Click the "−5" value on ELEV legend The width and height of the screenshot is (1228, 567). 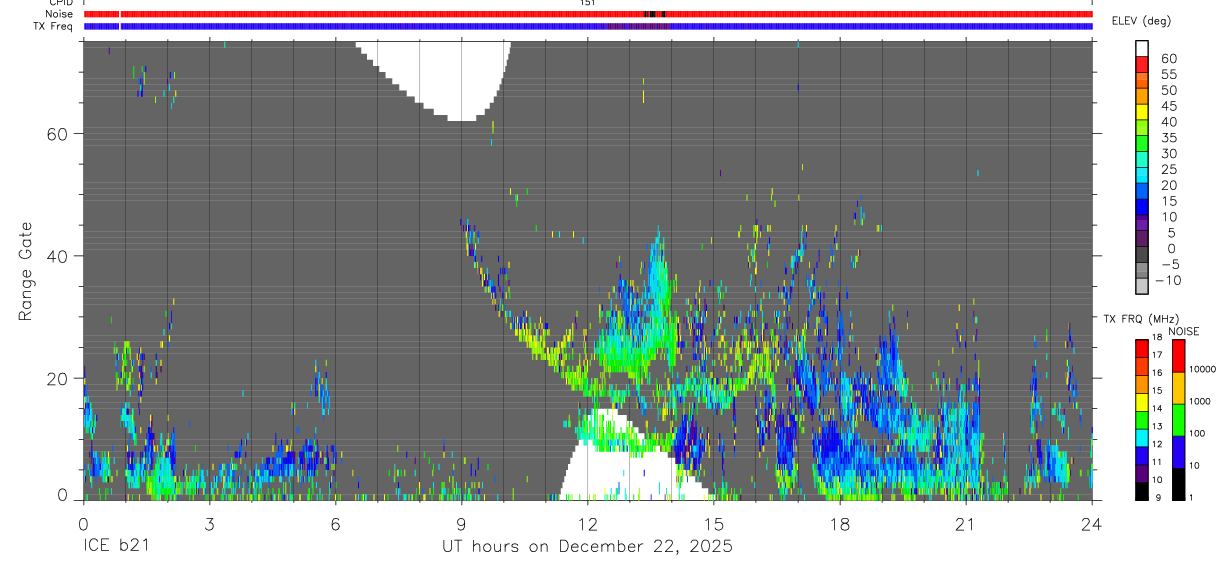pyautogui.click(x=1170, y=264)
